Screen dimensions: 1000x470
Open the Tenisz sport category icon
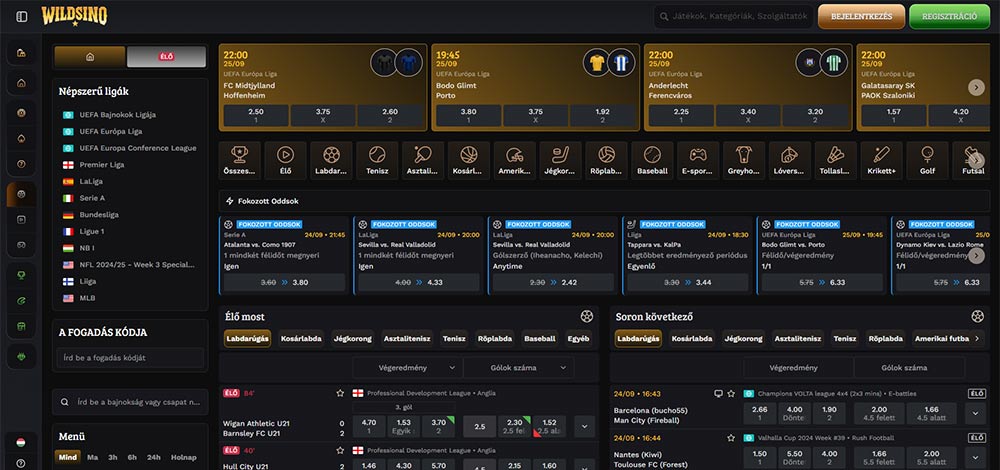[x=377, y=159]
